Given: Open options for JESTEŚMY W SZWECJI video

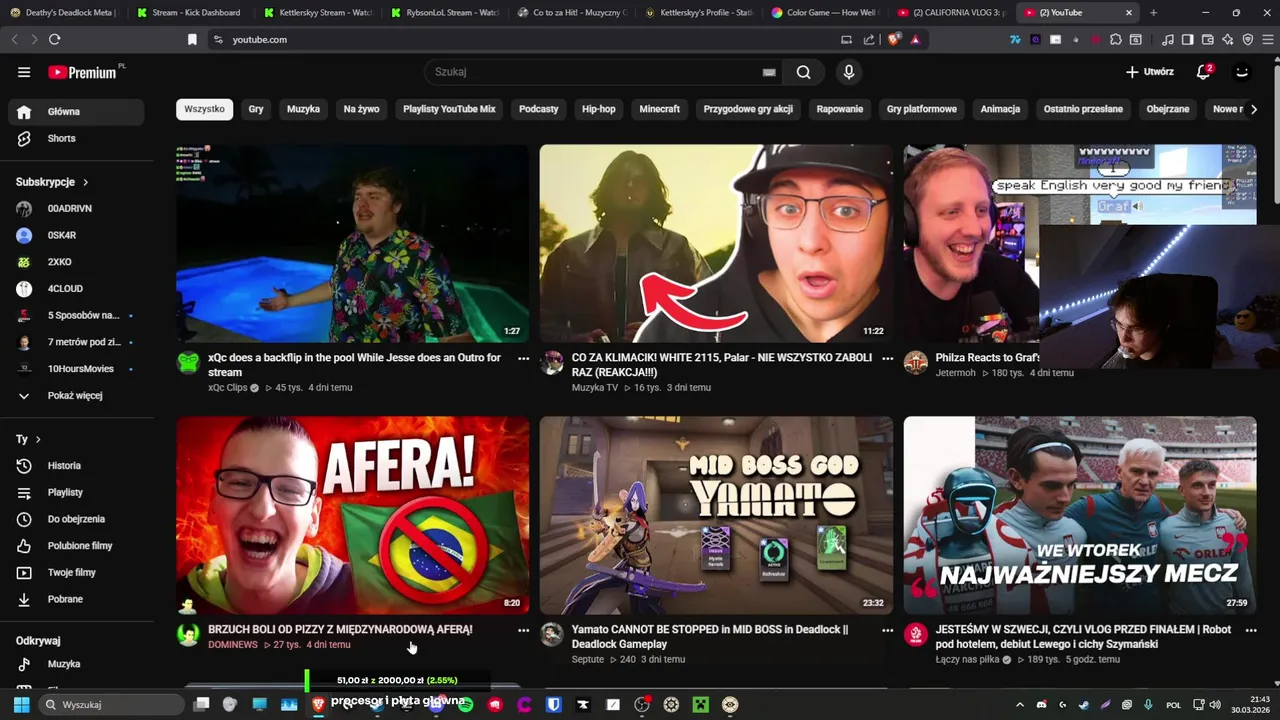Looking at the screenshot, I should 1251,631.
